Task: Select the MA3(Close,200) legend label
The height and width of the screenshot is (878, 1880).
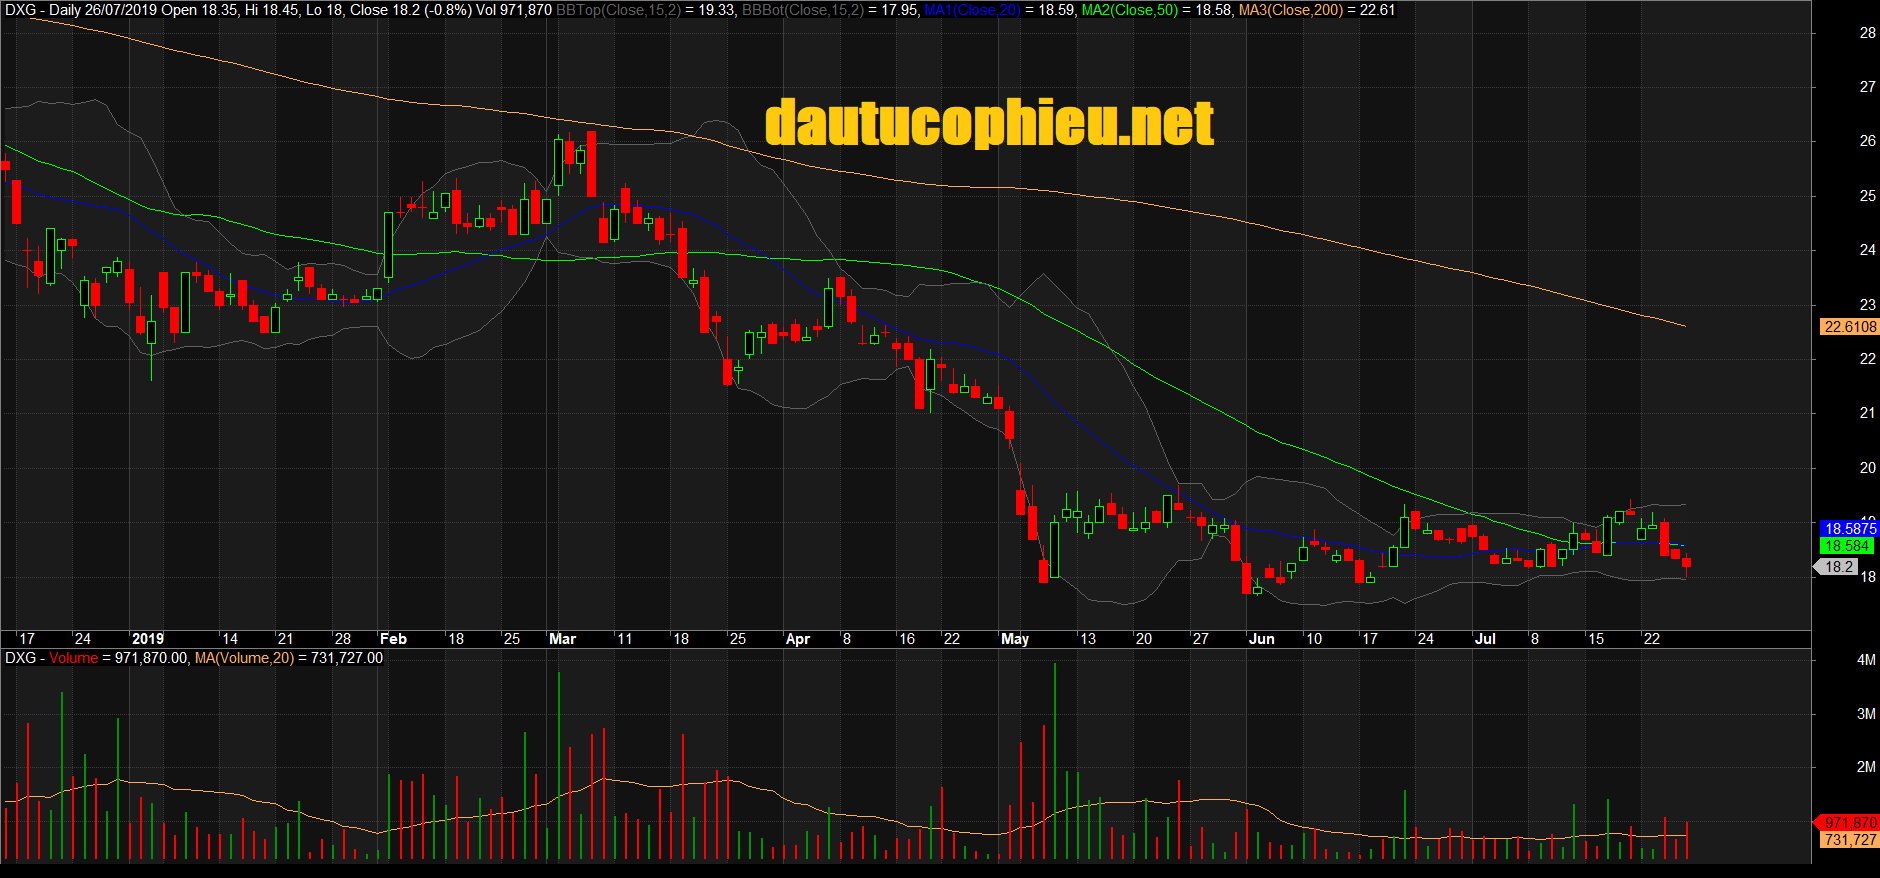Action: click(x=1290, y=10)
